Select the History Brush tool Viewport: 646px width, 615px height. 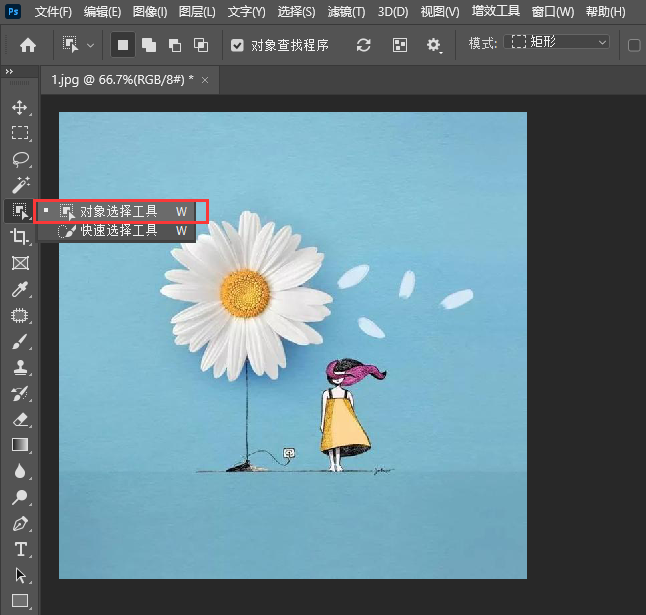coord(20,393)
